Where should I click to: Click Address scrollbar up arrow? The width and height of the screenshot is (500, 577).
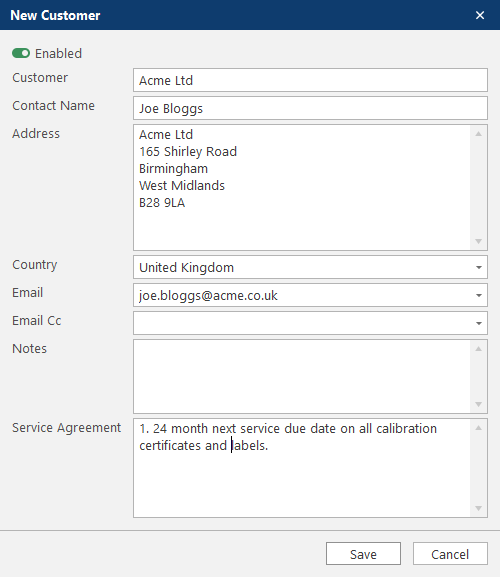click(x=478, y=134)
